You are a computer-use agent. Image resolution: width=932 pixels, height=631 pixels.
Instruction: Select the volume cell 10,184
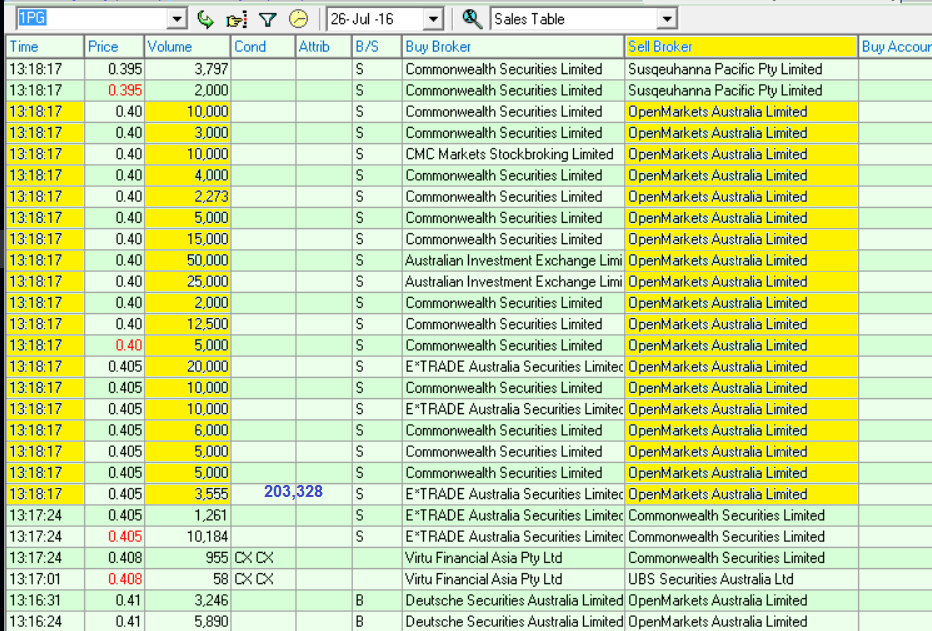coord(187,537)
